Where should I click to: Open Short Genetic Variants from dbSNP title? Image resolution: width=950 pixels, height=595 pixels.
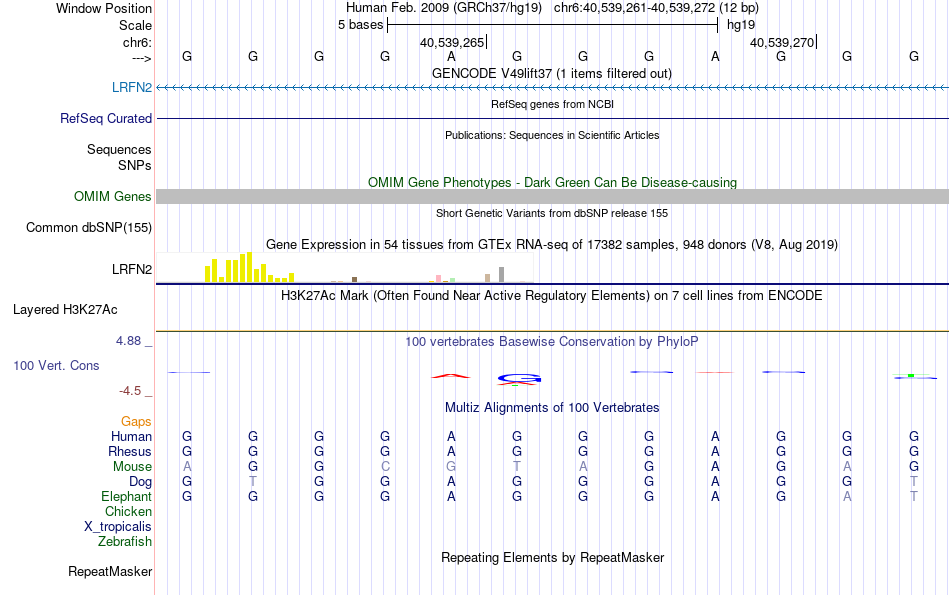pos(552,213)
